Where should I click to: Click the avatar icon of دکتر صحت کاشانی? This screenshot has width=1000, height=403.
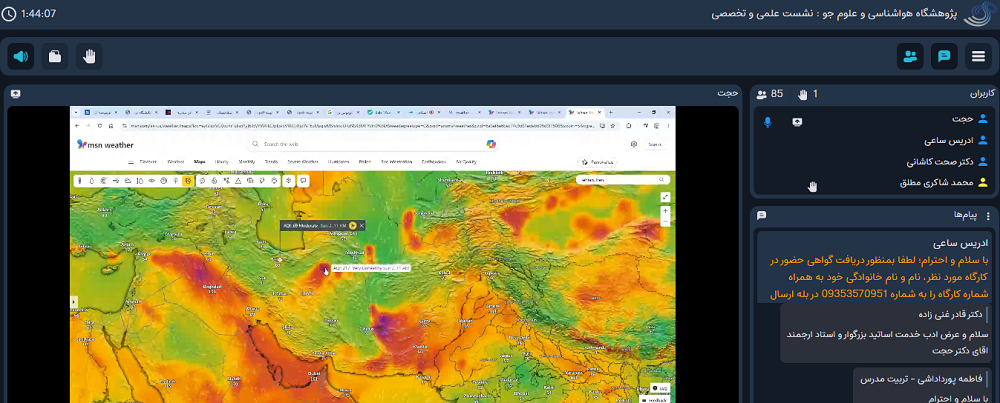coord(983,162)
